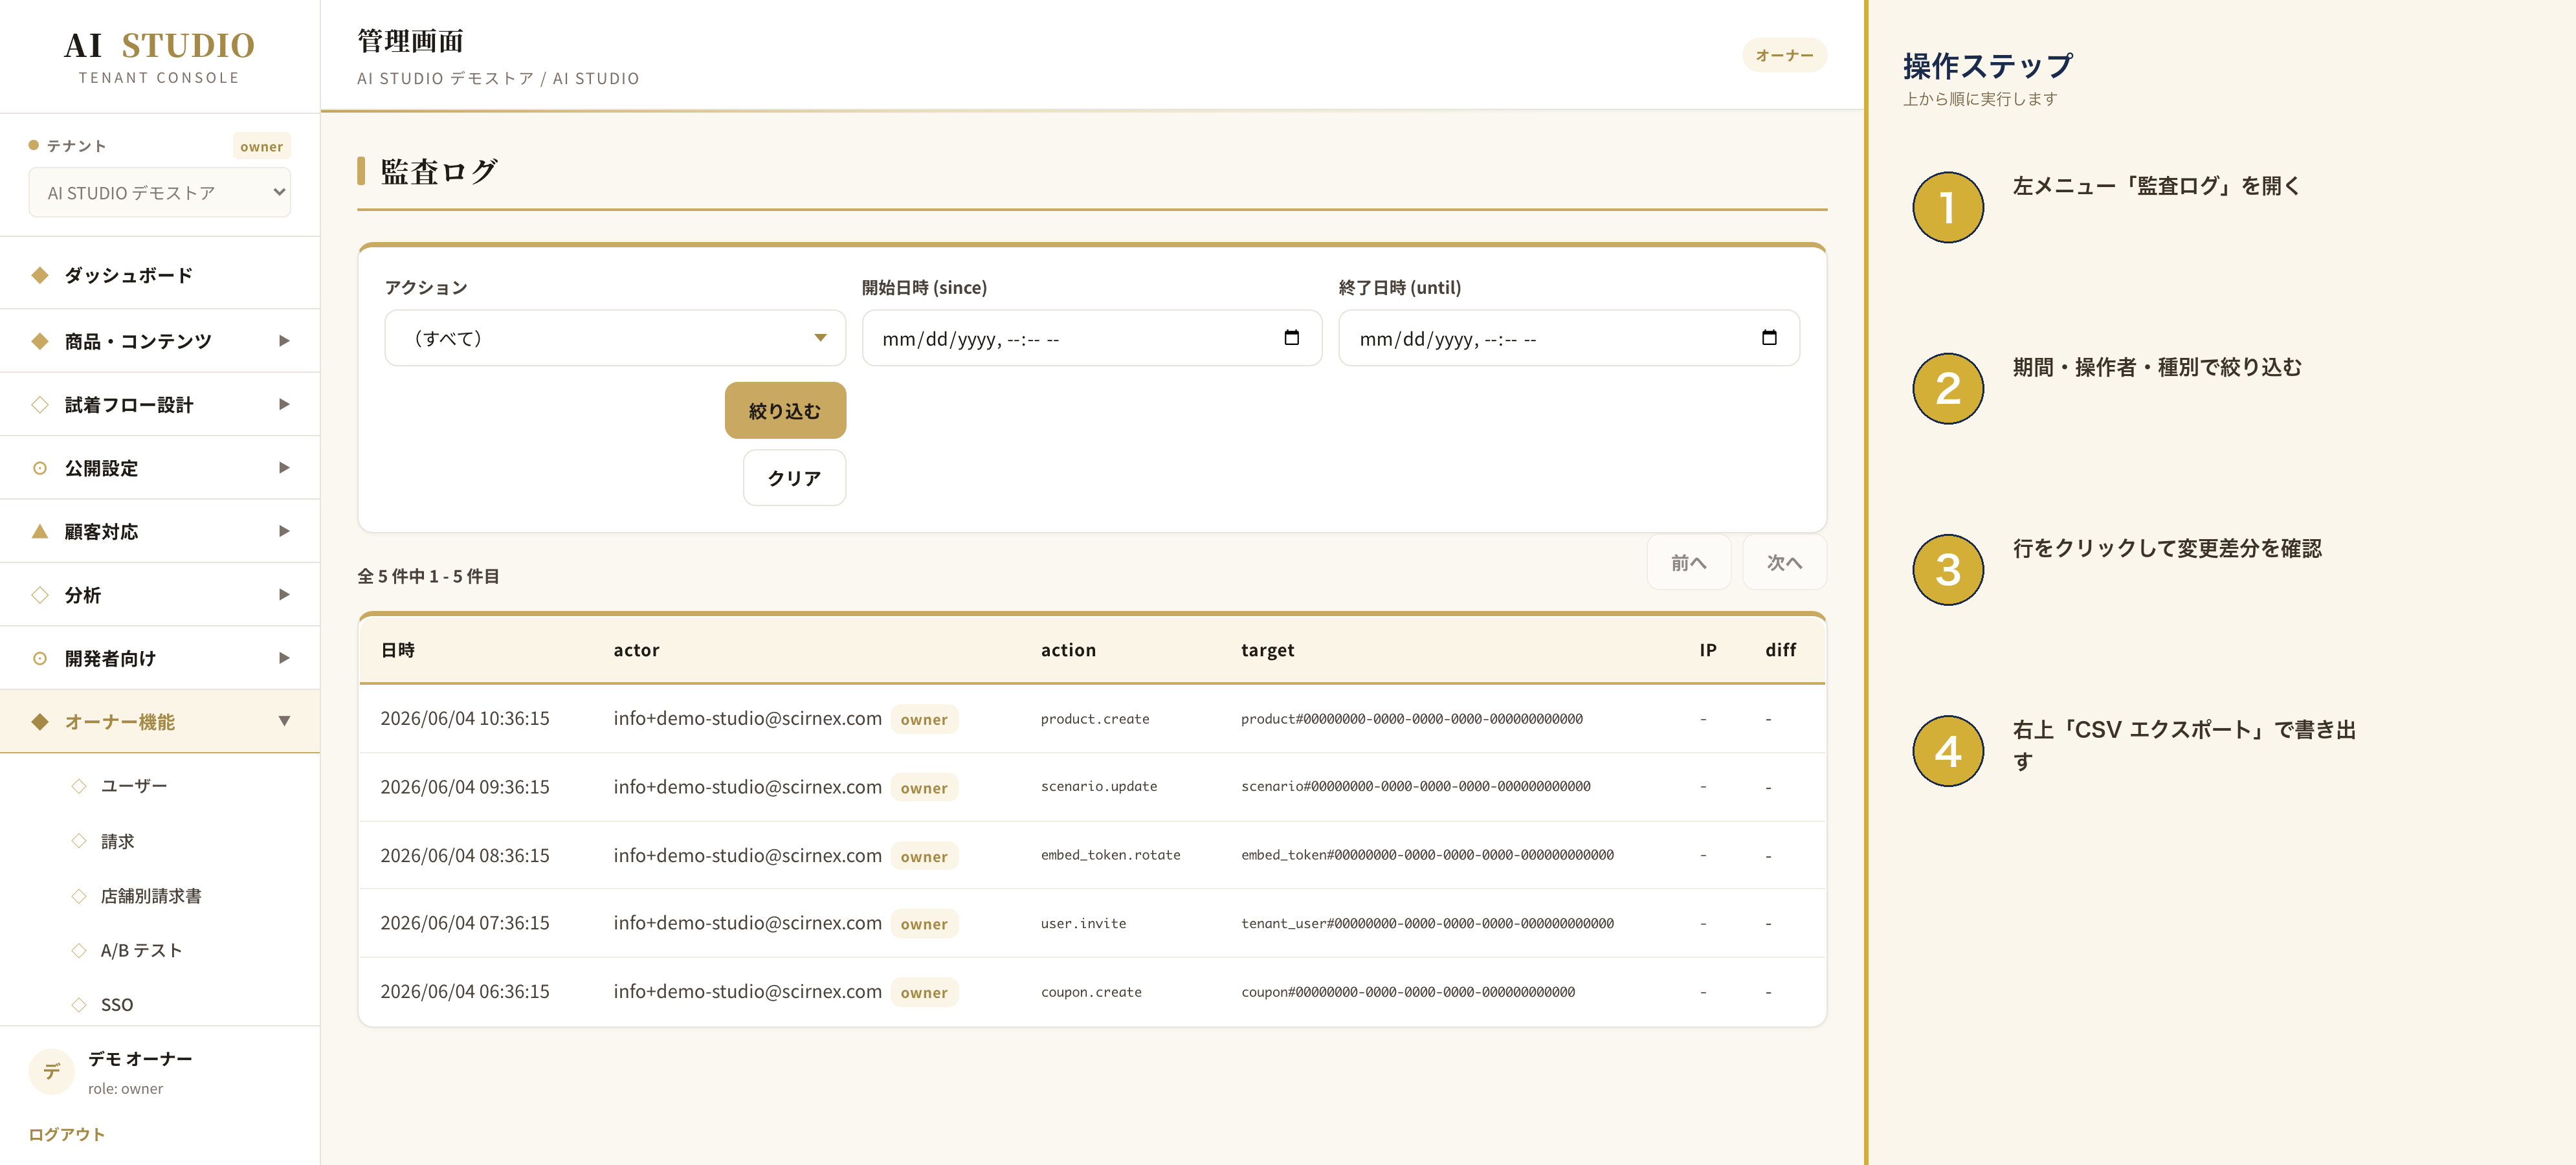Click the small diamond icon beside SSO

point(79,1005)
